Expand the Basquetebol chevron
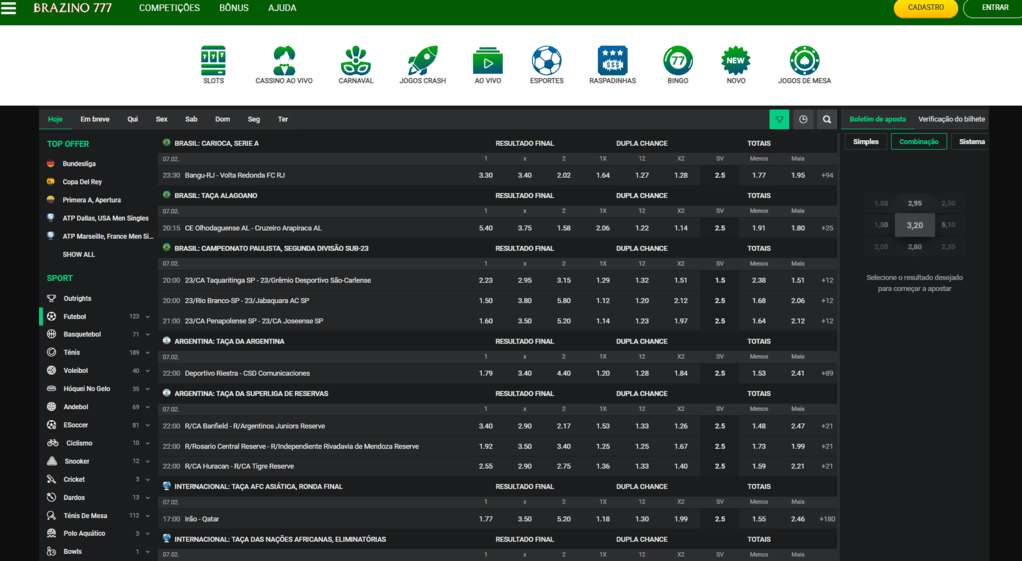 point(148,334)
